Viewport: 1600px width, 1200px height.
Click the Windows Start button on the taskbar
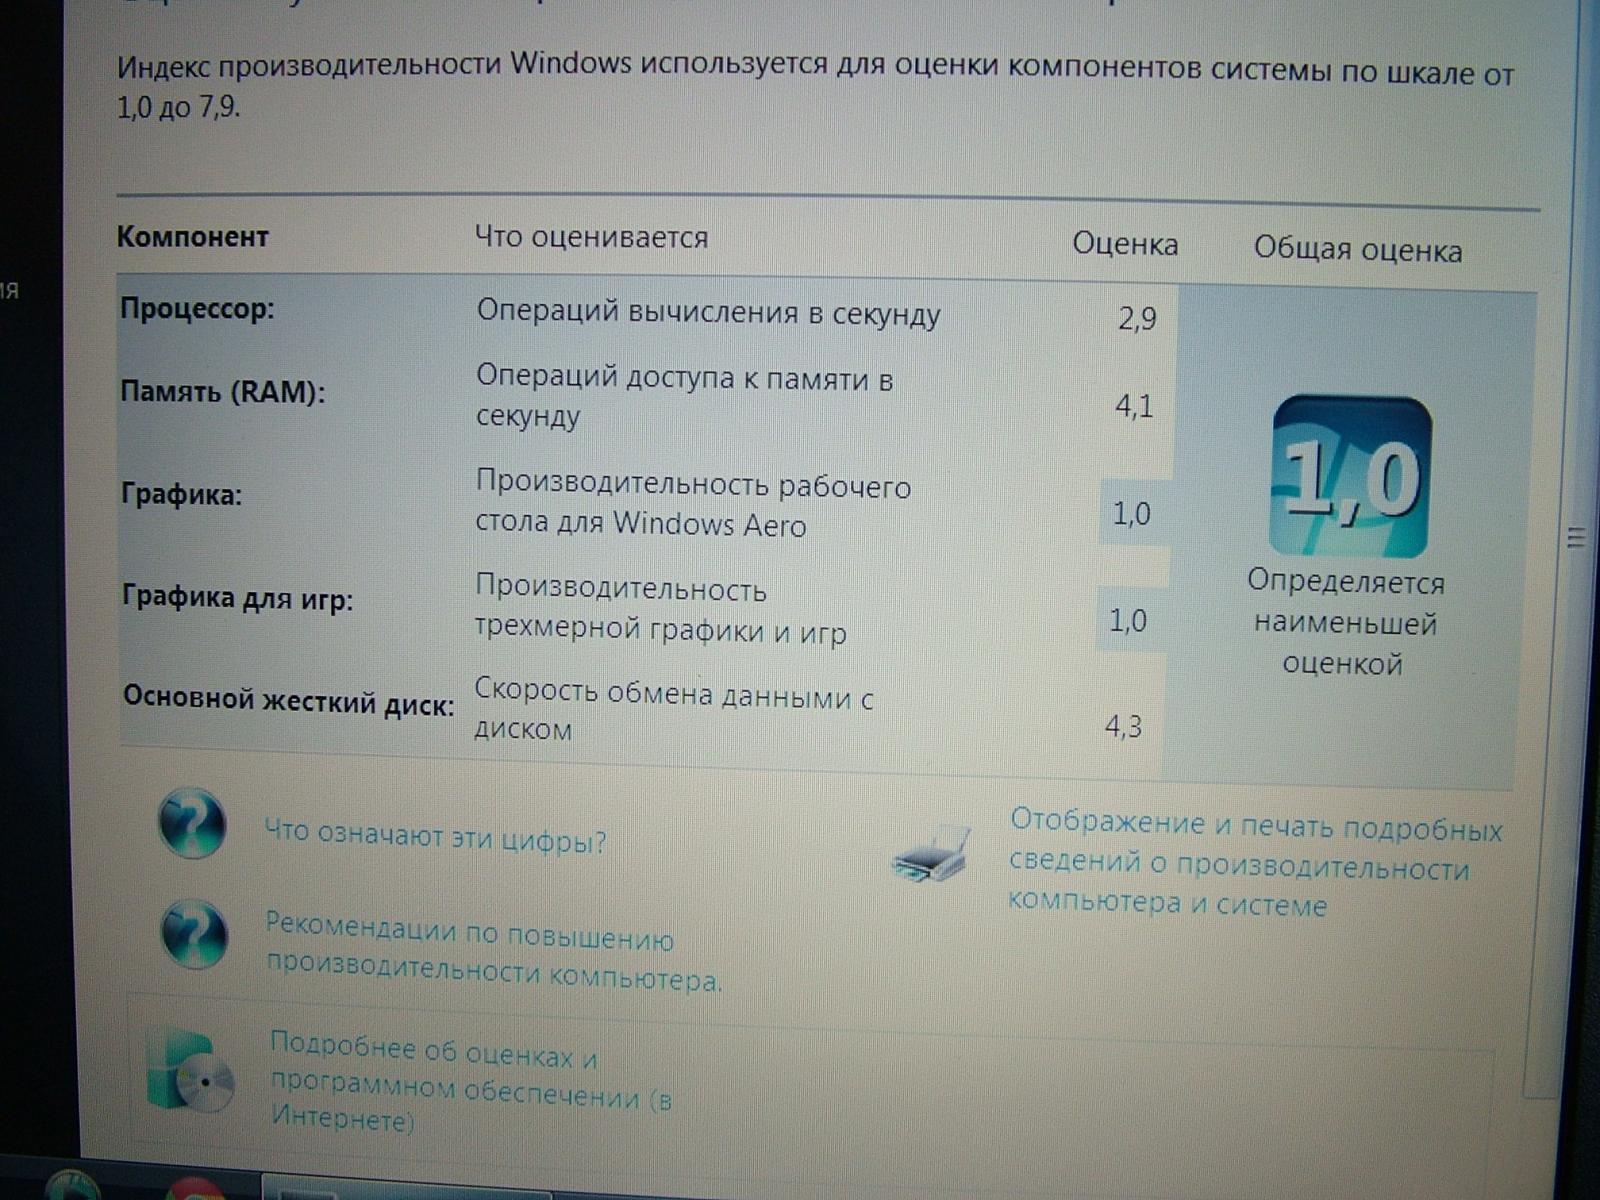pos(72,1187)
